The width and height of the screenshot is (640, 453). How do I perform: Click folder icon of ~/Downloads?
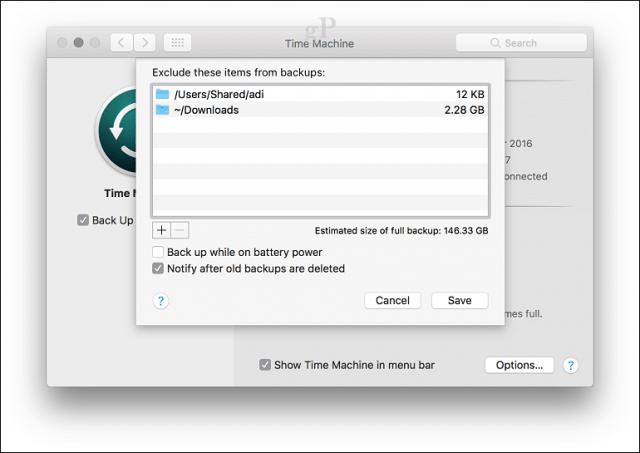[162, 110]
